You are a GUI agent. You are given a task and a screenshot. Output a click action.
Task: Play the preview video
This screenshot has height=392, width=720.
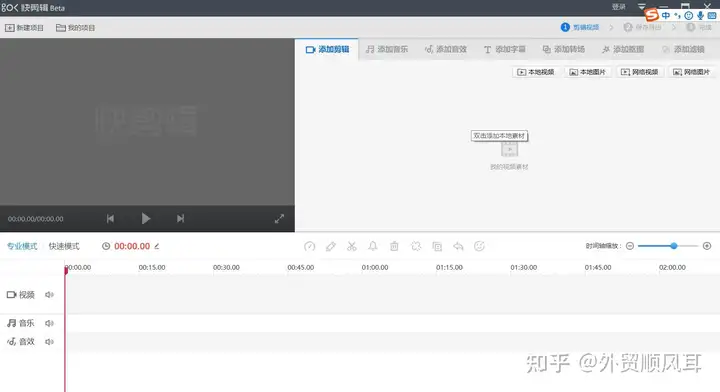[146, 219]
